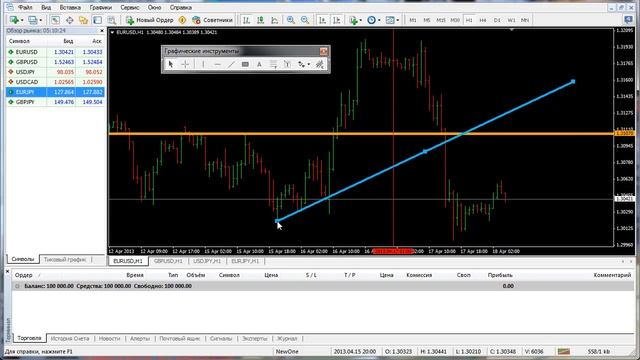Select the text label tool
Image resolution: width=640 pixels, height=360 pixels.
click(x=287, y=64)
